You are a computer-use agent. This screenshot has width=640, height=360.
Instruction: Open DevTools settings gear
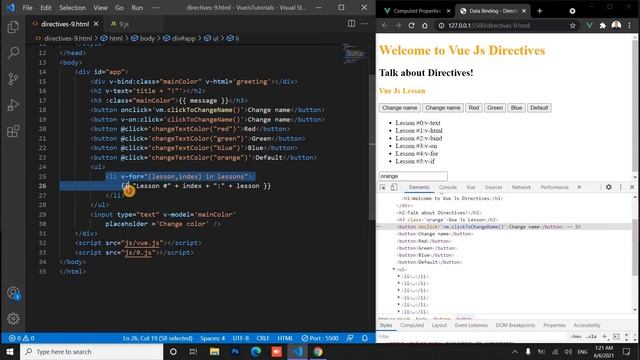(609, 187)
